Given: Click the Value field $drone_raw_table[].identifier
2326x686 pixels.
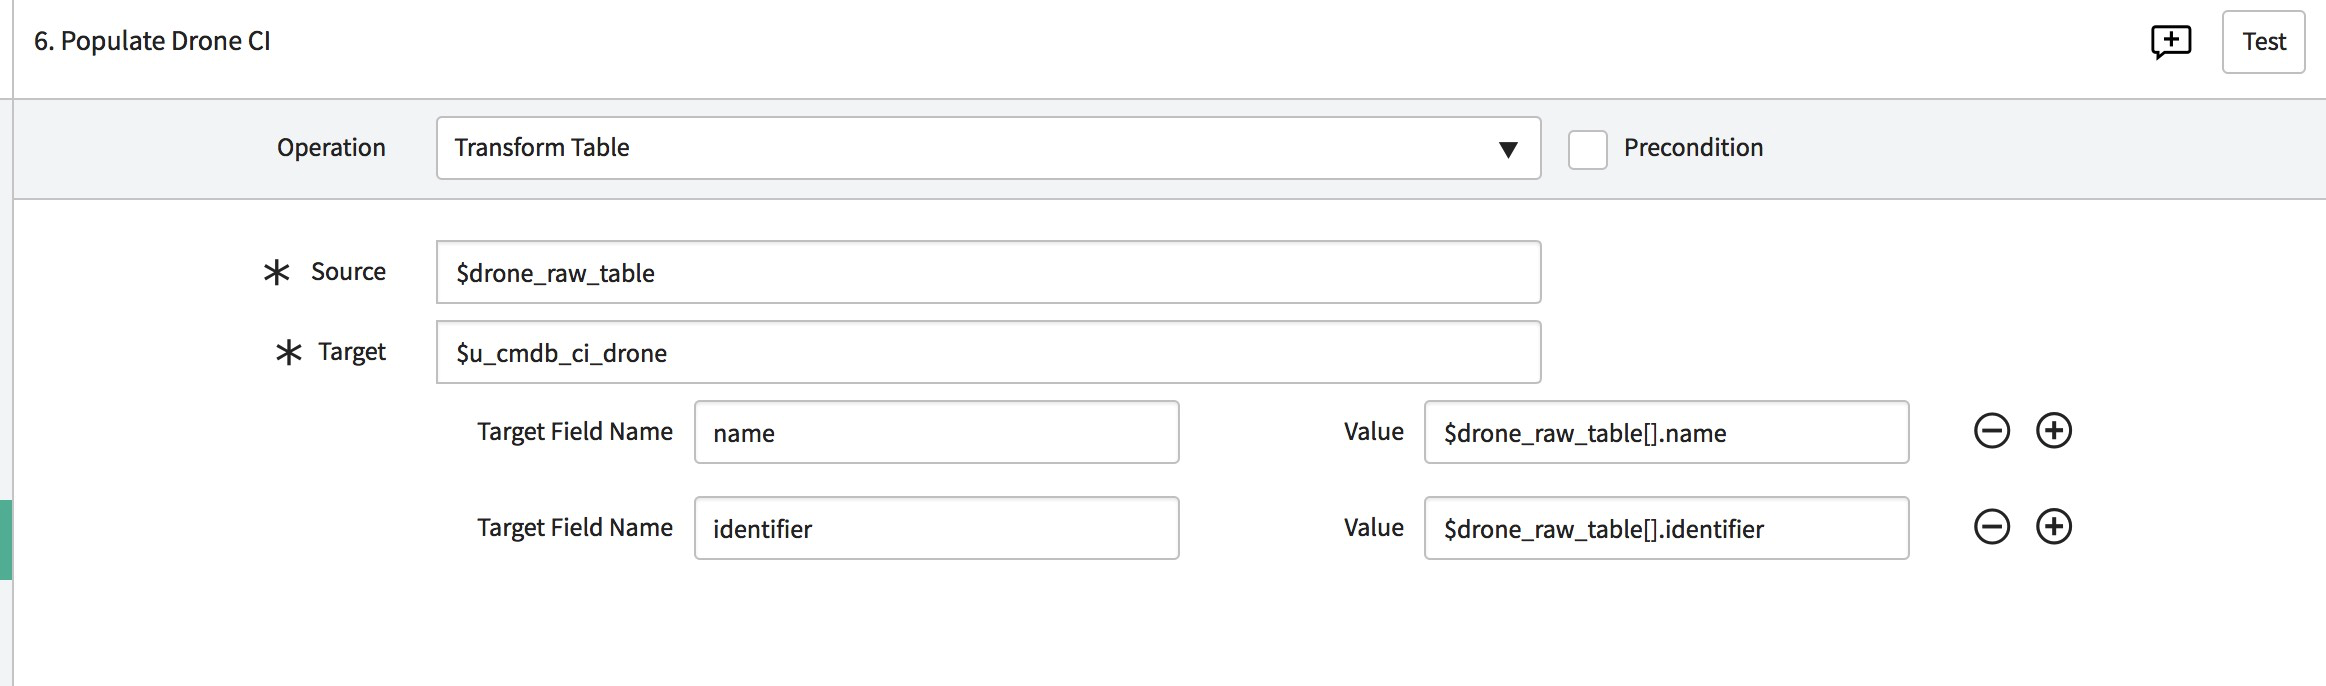Looking at the screenshot, I should pos(1666,528).
